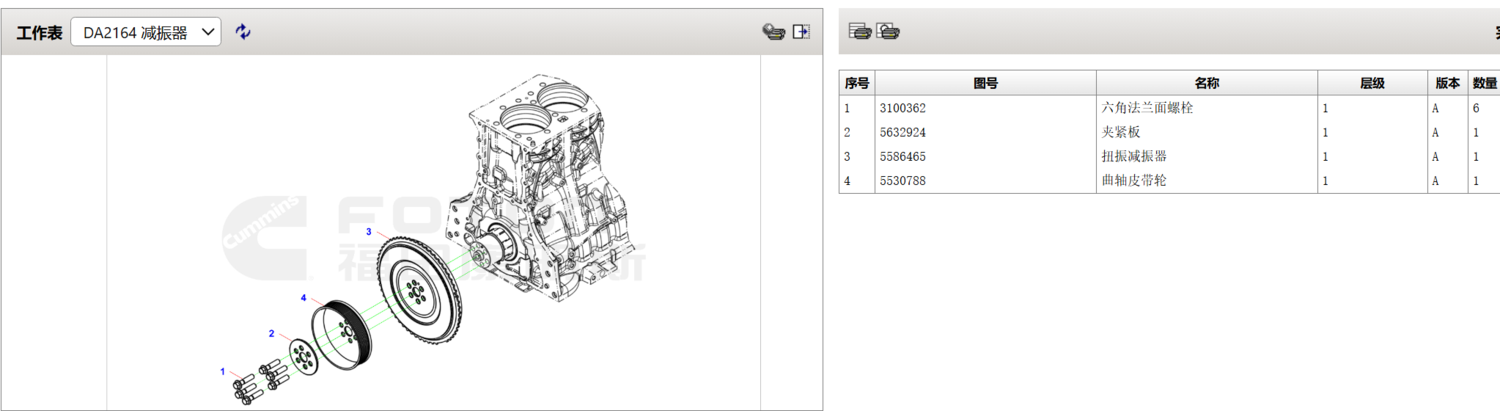
Task: Select part number 5632924 in table
Action: pos(902,132)
